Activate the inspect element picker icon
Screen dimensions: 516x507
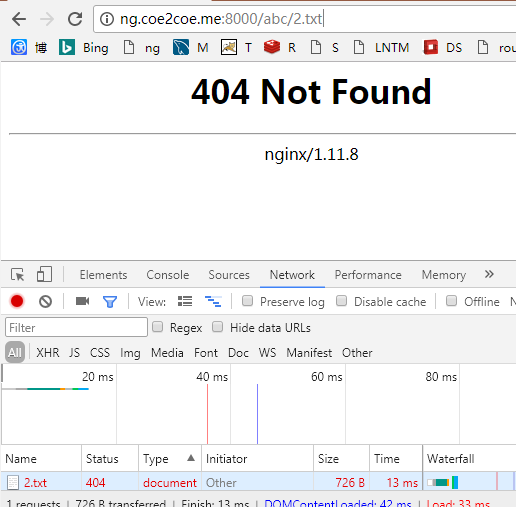click(x=17, y=275)
